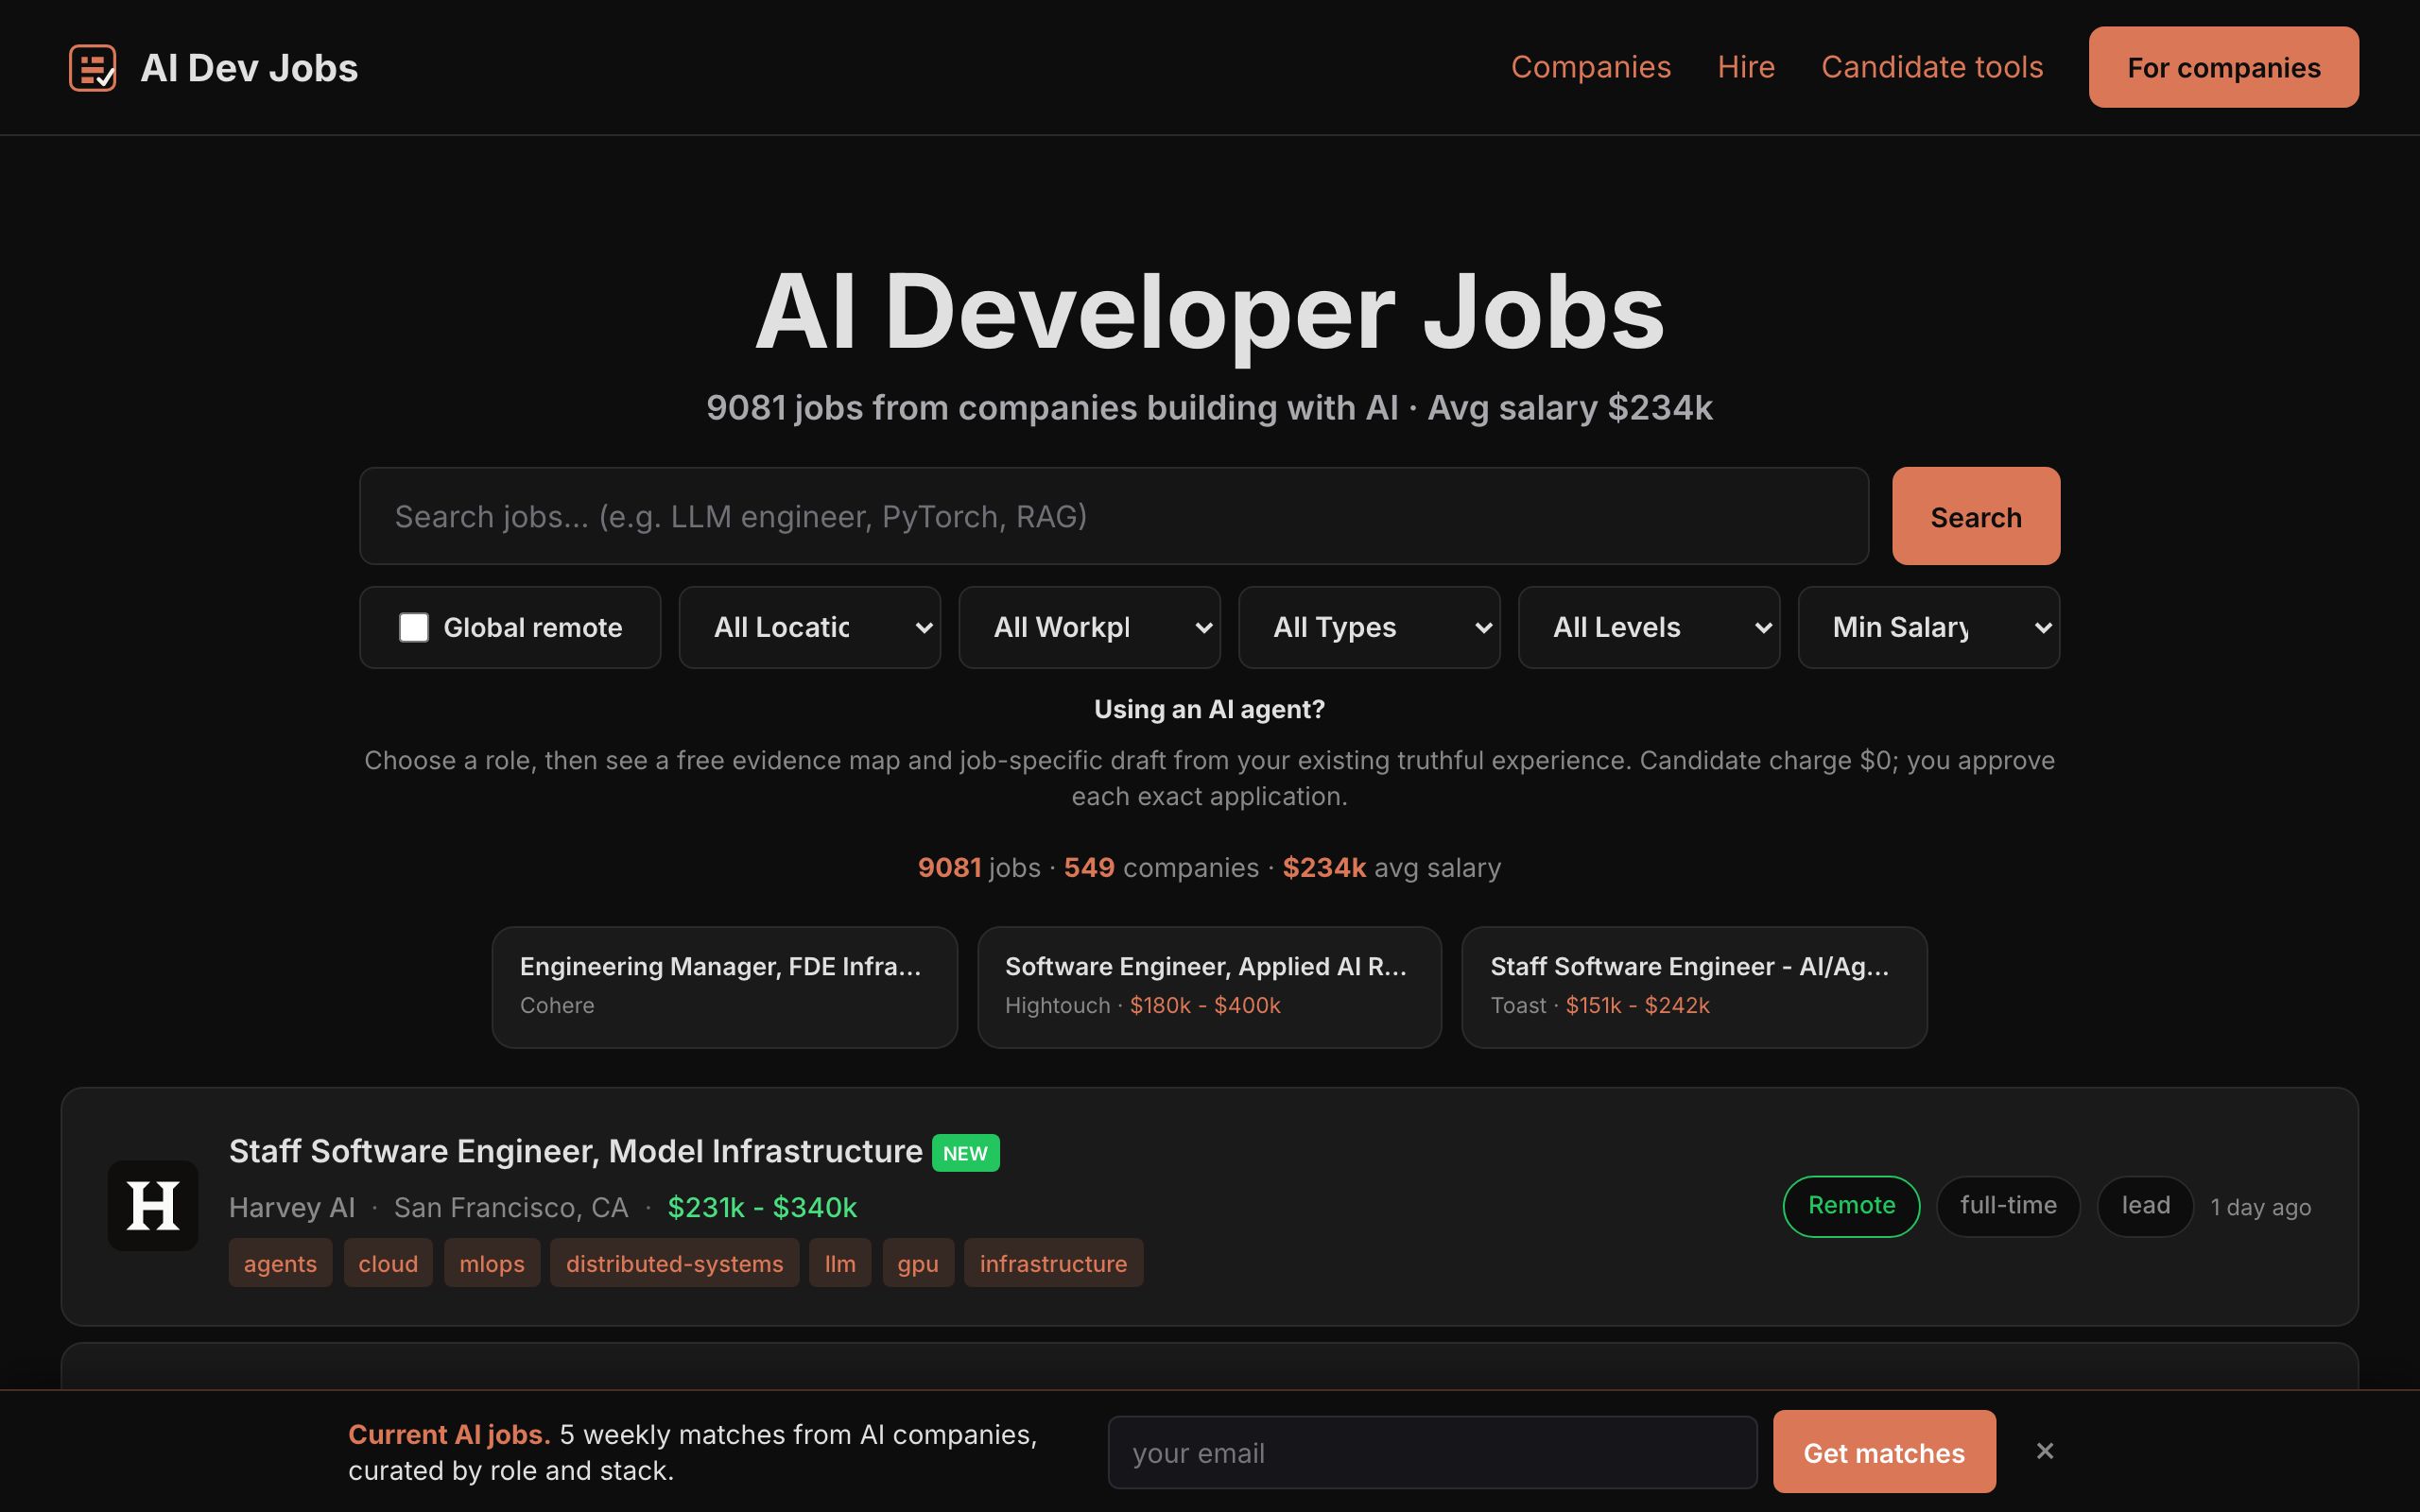Click the Search button
Screen dimensions: 2420x1512
pos(1976,516)
